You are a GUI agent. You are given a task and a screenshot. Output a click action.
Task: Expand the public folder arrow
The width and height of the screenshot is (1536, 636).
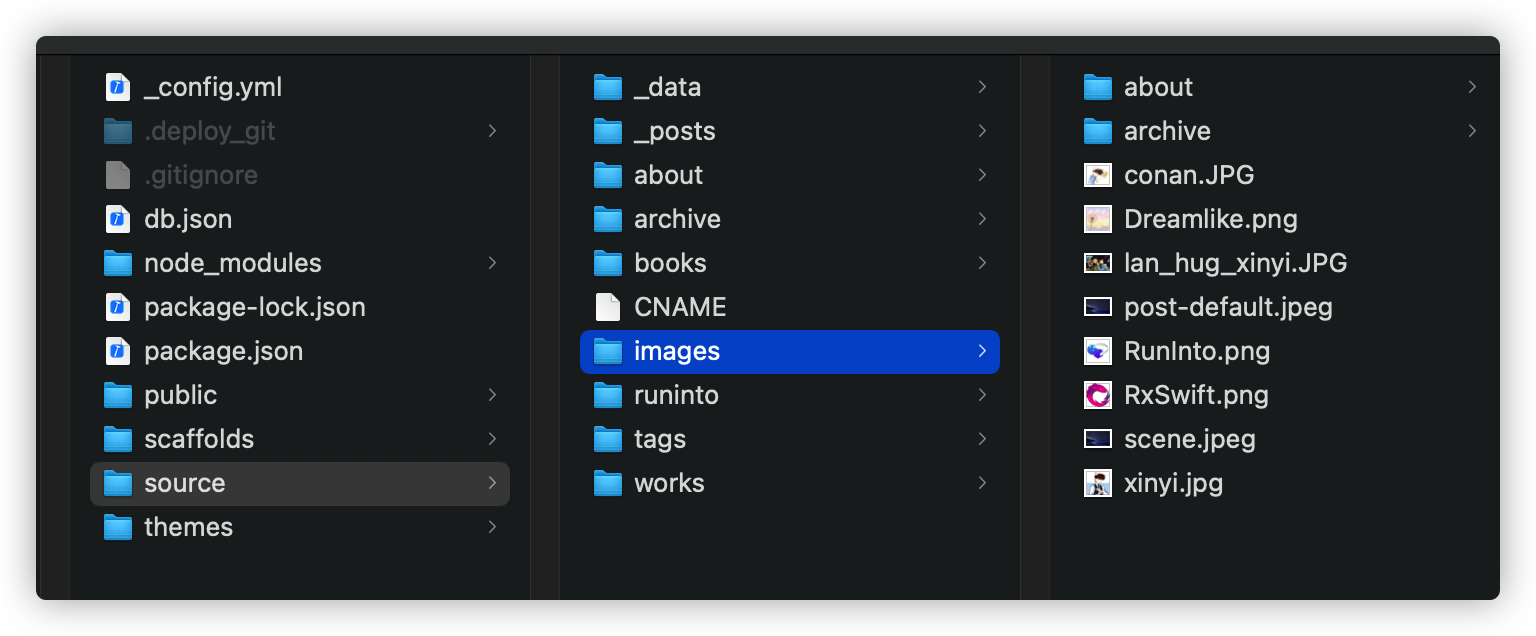[x=492, y=395]
